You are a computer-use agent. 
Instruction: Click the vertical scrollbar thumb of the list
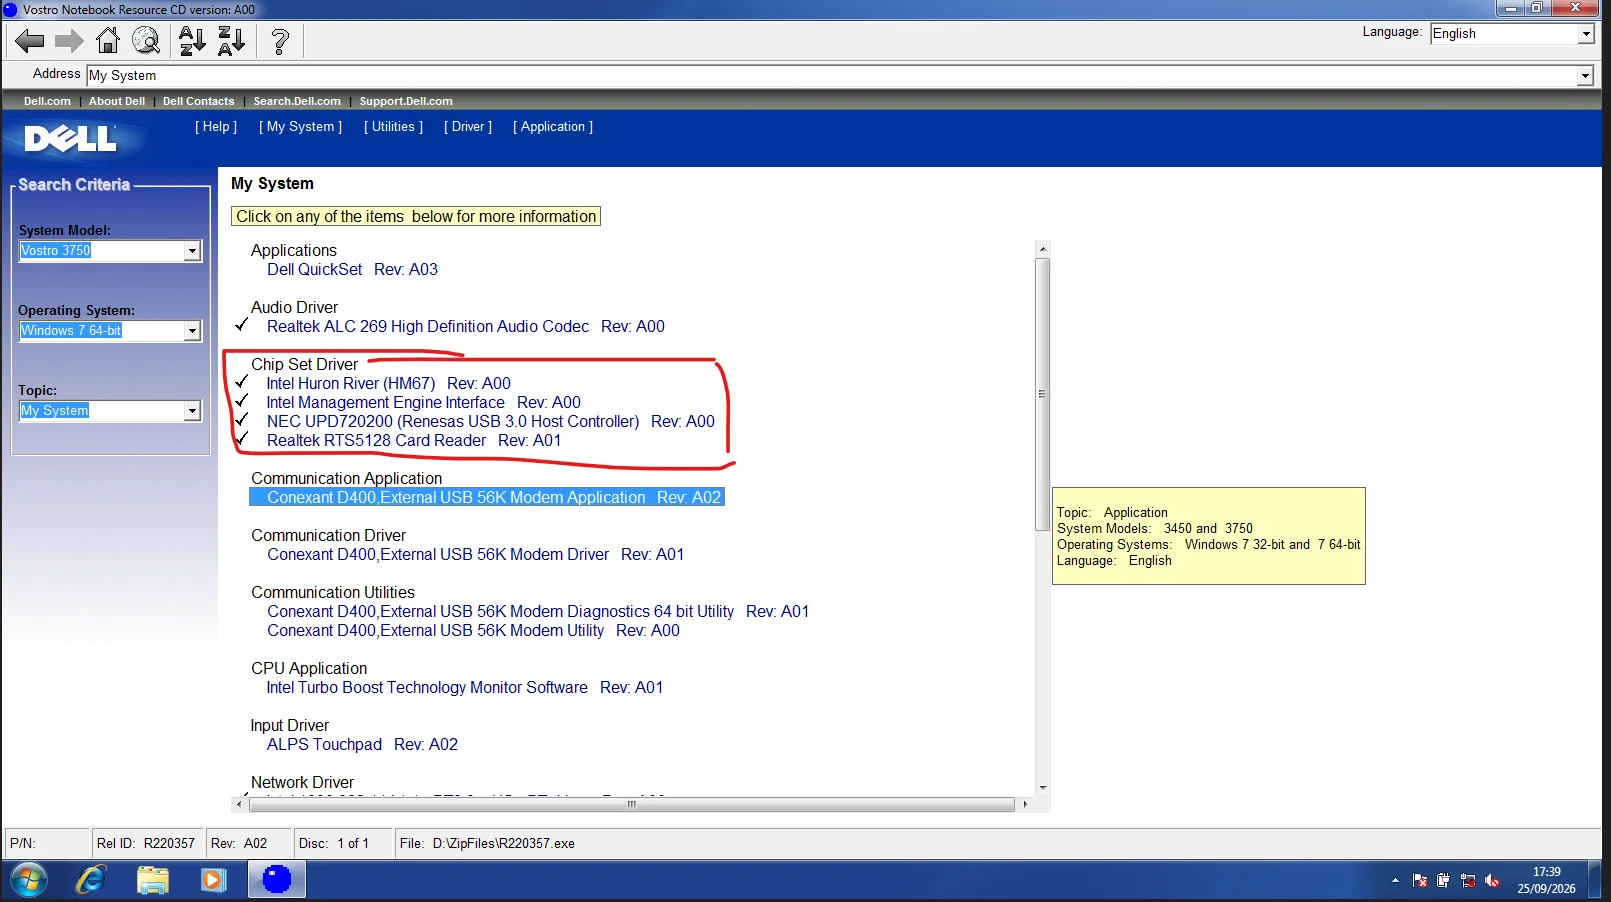click(x=1042, y=394)
